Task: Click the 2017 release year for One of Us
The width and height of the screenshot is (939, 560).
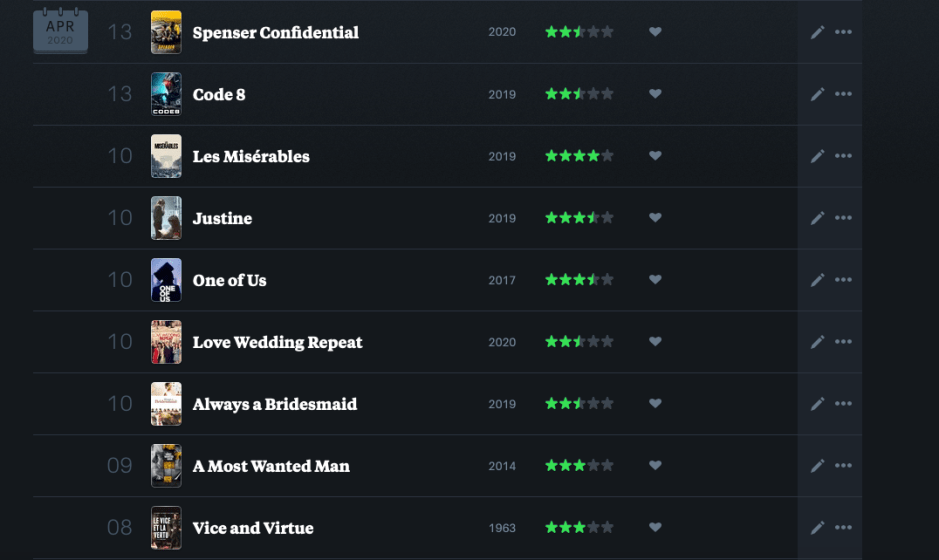Action: [502, 280]
